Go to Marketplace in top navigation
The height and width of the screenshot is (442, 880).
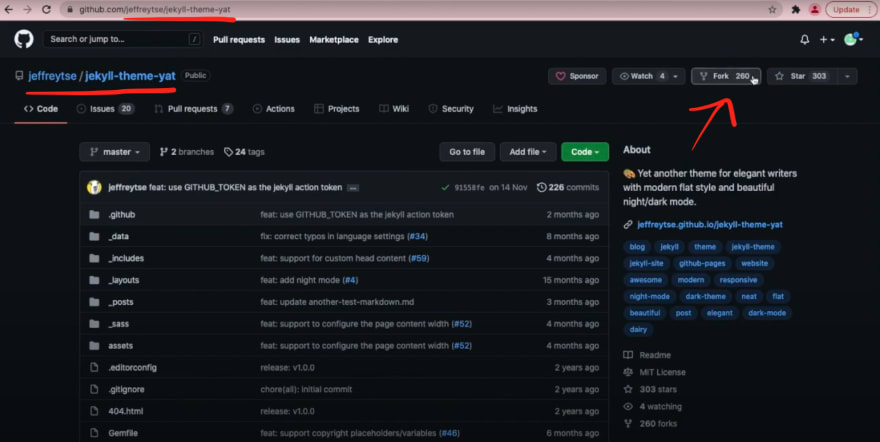[334, 40]
